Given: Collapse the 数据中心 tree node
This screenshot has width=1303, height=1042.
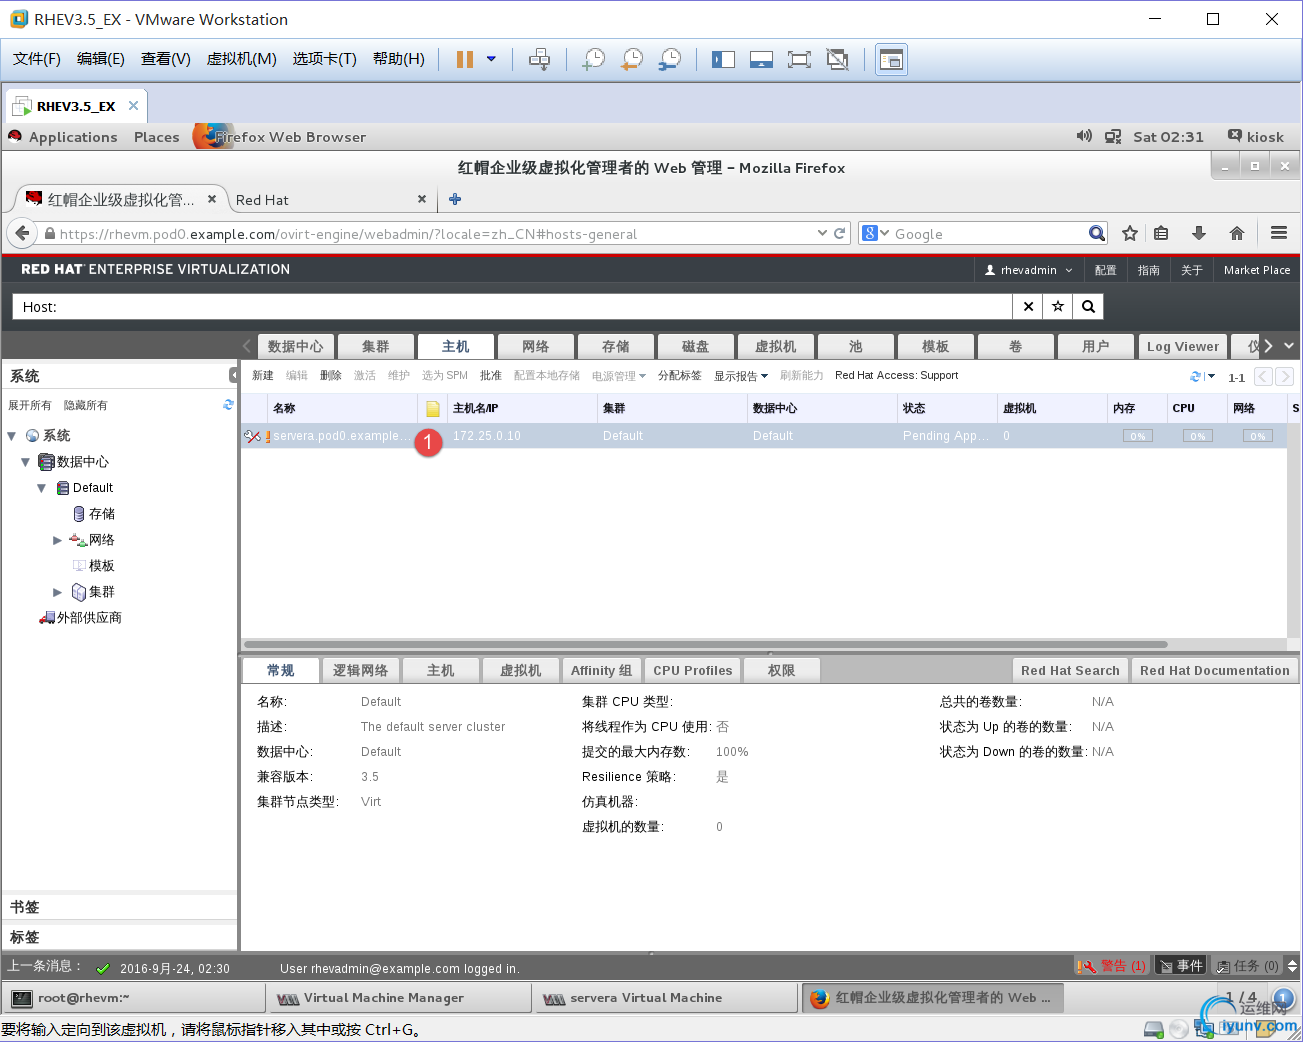Looking at the screenshot, I should (x=26, y=462).
